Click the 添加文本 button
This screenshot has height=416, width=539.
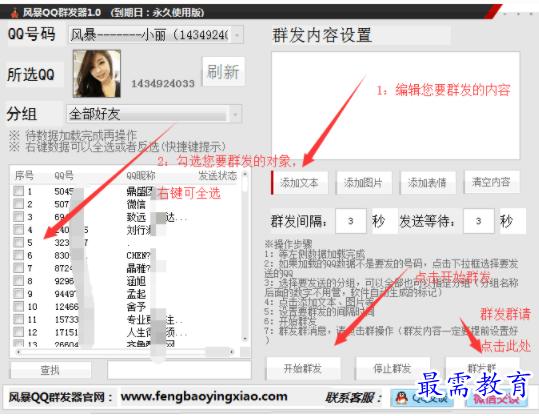click(299, 183)
